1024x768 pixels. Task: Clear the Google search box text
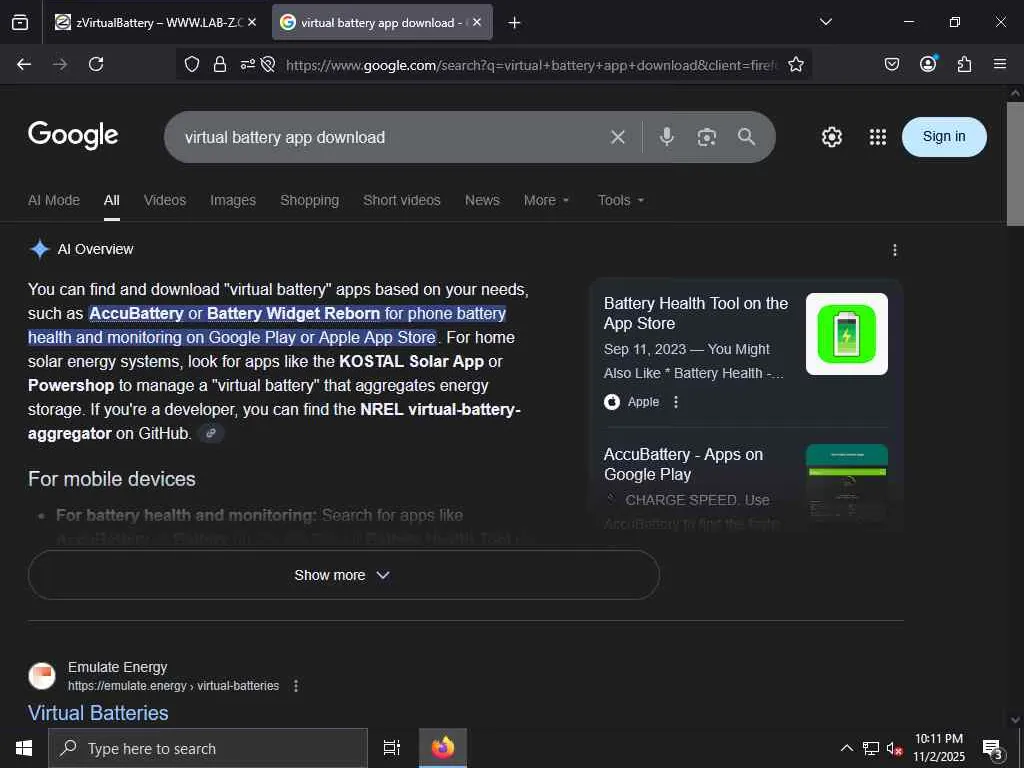click(x=618, y=137)
